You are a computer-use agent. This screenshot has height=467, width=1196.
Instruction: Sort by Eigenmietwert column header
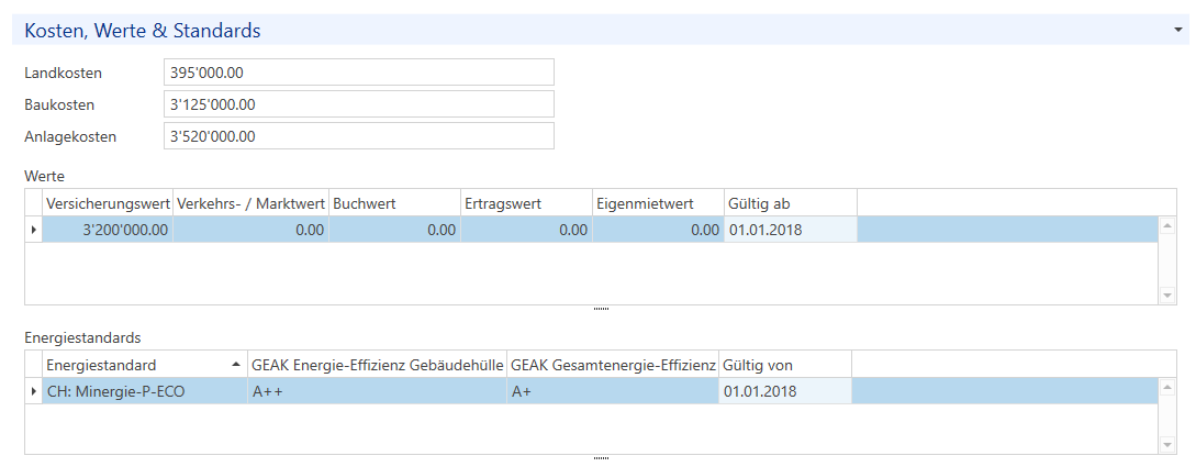click(x=658, y=204)
